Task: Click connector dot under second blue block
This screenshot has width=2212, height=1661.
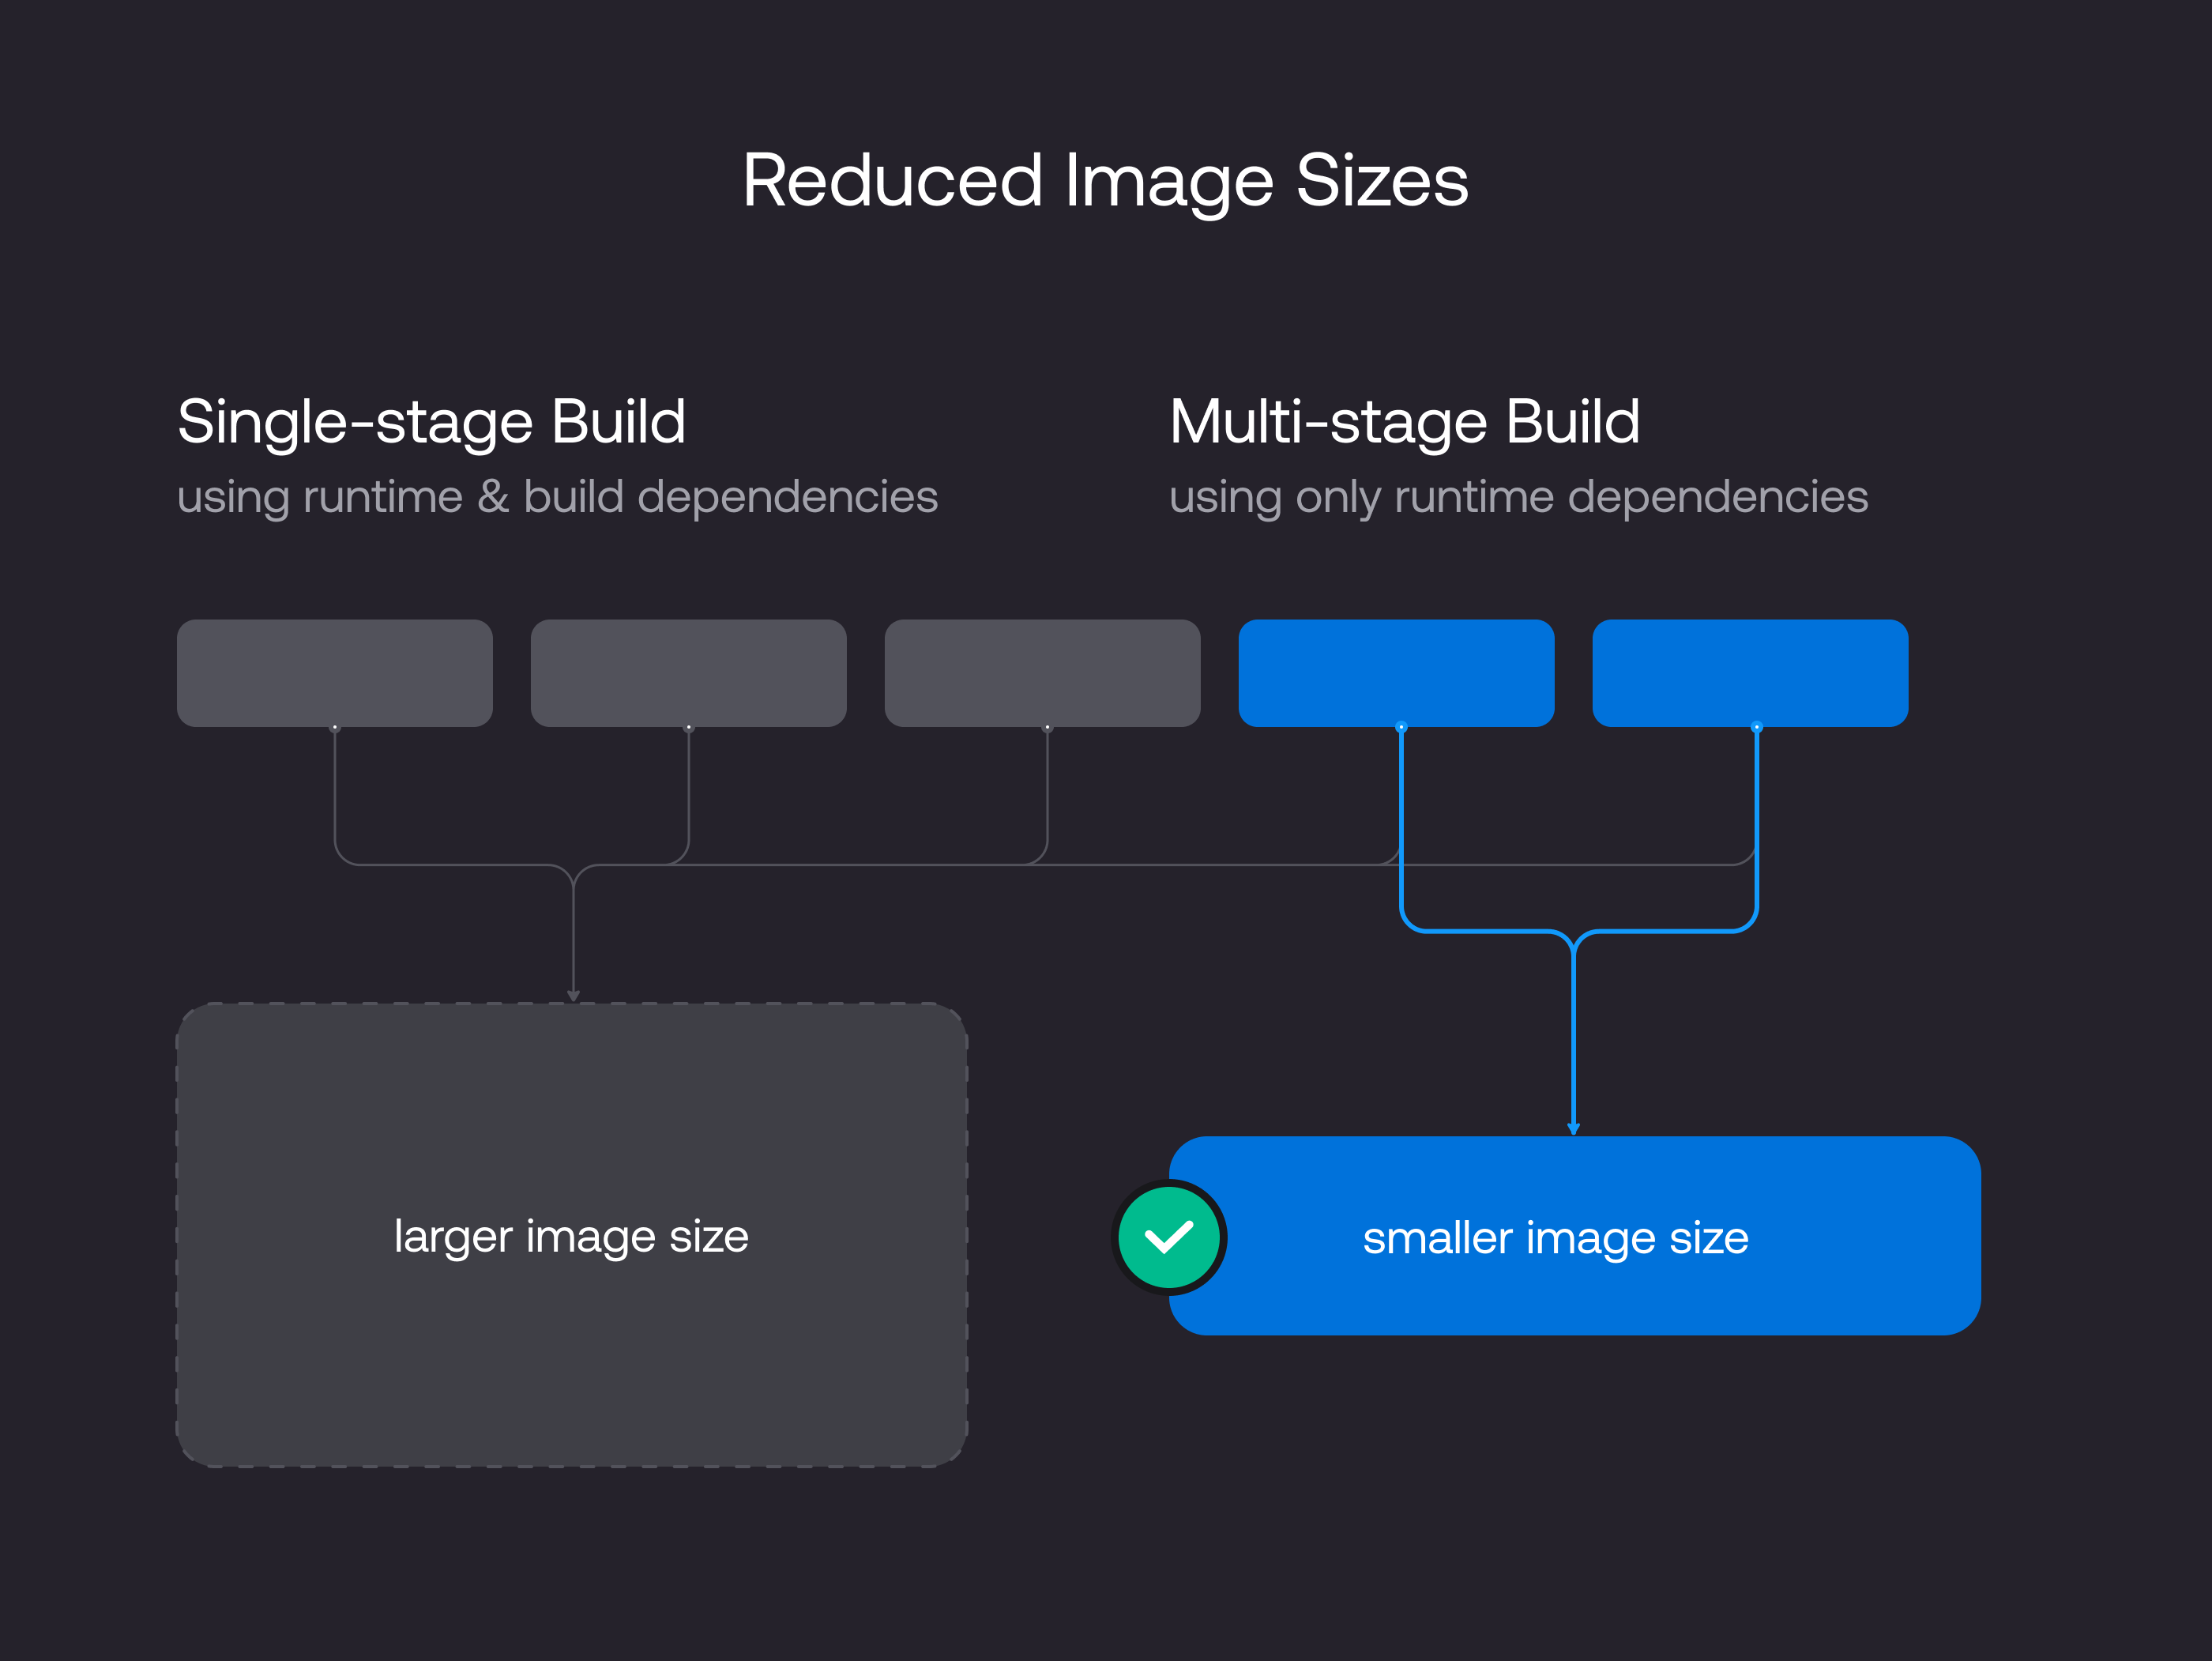Action: pyautogui.click(x=1756, y=727)
